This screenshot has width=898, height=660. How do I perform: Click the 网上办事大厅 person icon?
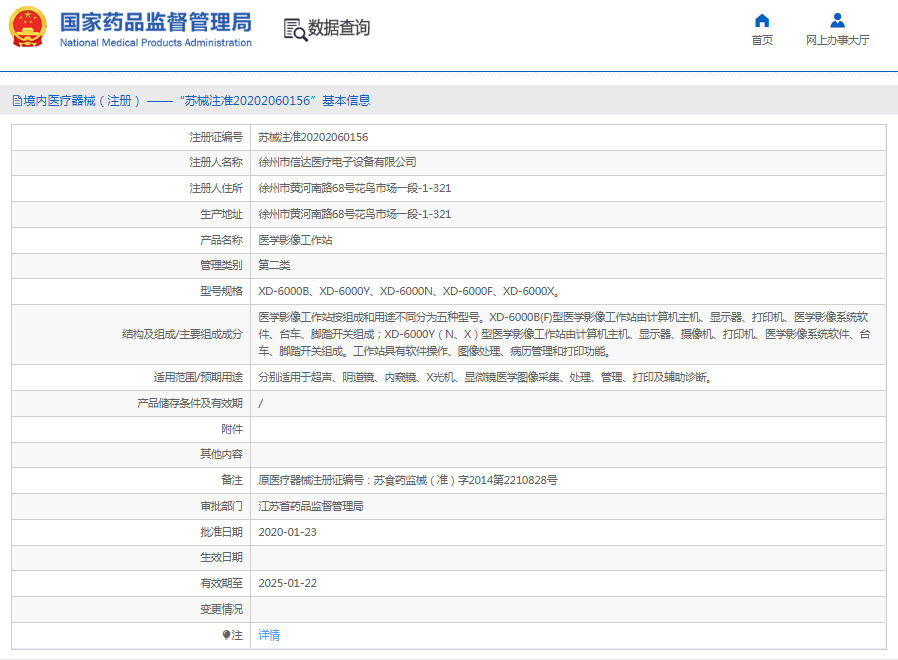[x=838, y=21]
